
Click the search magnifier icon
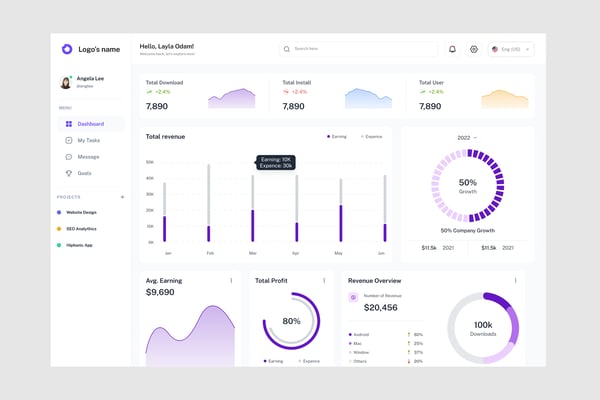(287, 49)
